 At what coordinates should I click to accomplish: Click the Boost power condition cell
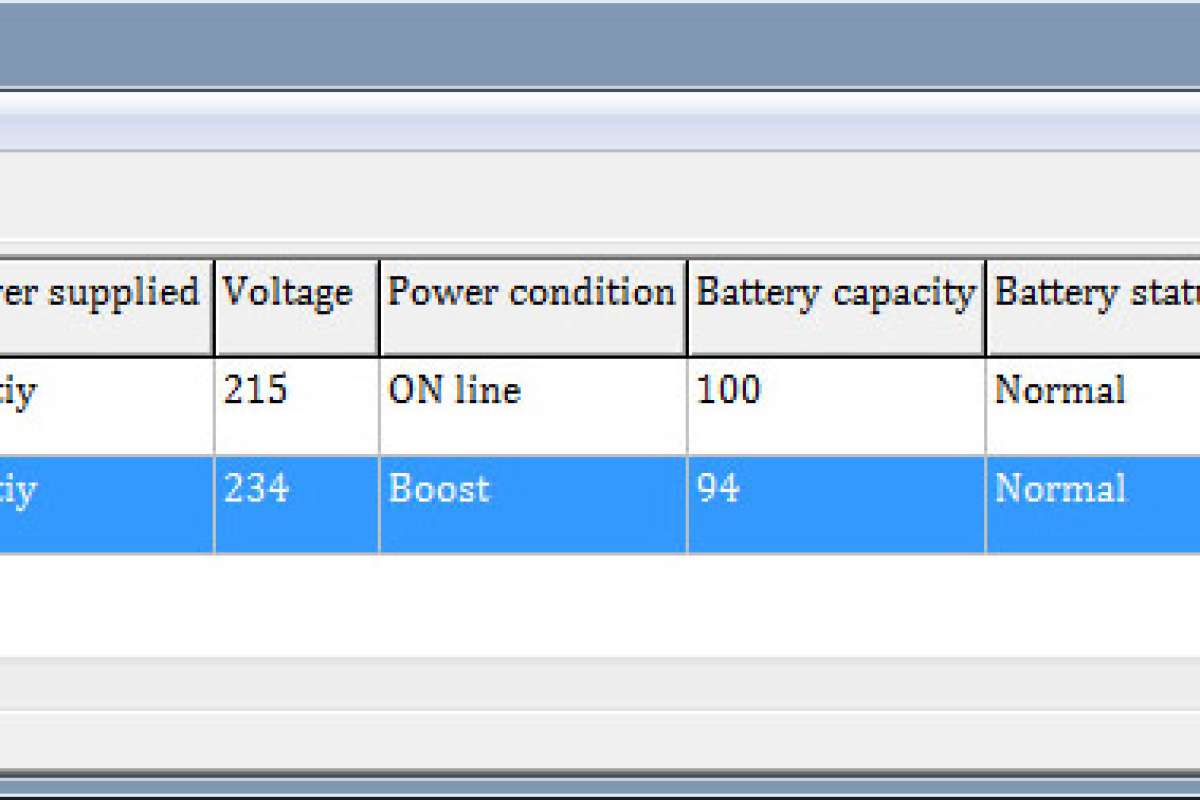pos(440,489)
